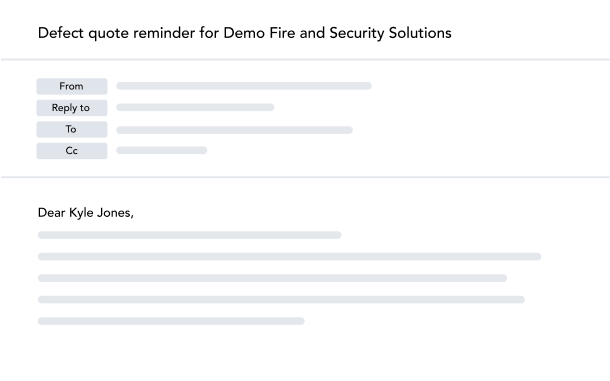
Task: Select the Reply to label
Action: [72, 108]
